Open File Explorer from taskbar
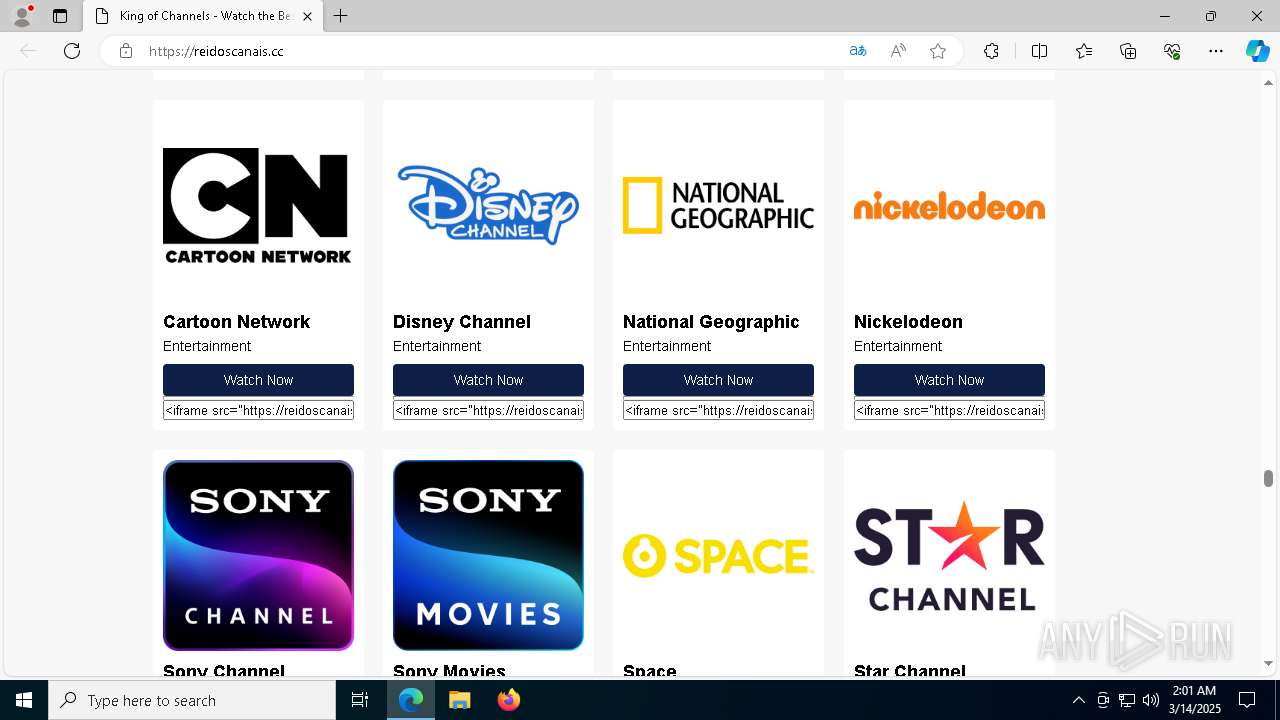The width and height of the screenshot is (1280, 720). [x=459, y=700]
